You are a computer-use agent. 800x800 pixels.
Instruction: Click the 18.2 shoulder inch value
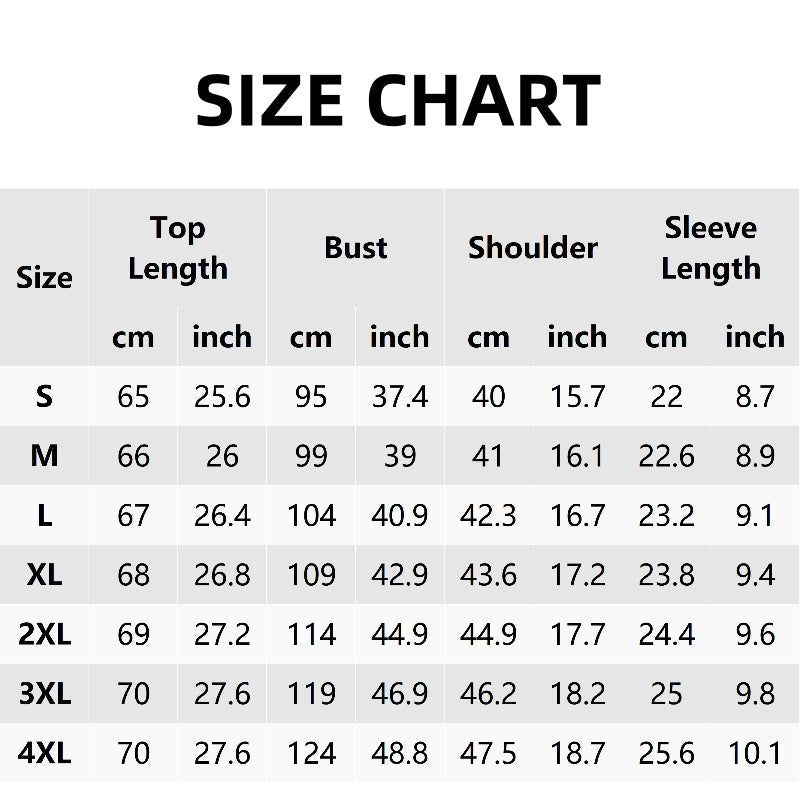click(x=578, y=694)
